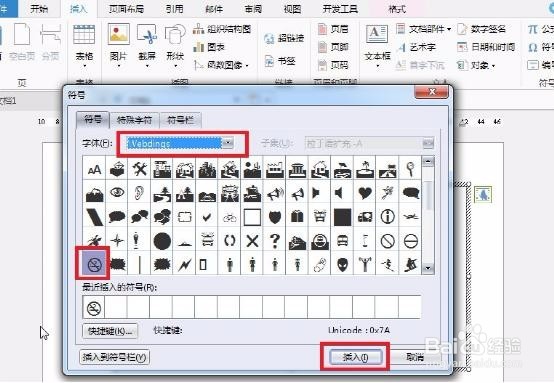Click the recently used no-smoking symbol
Screen dimensions: 554x383
94,308
